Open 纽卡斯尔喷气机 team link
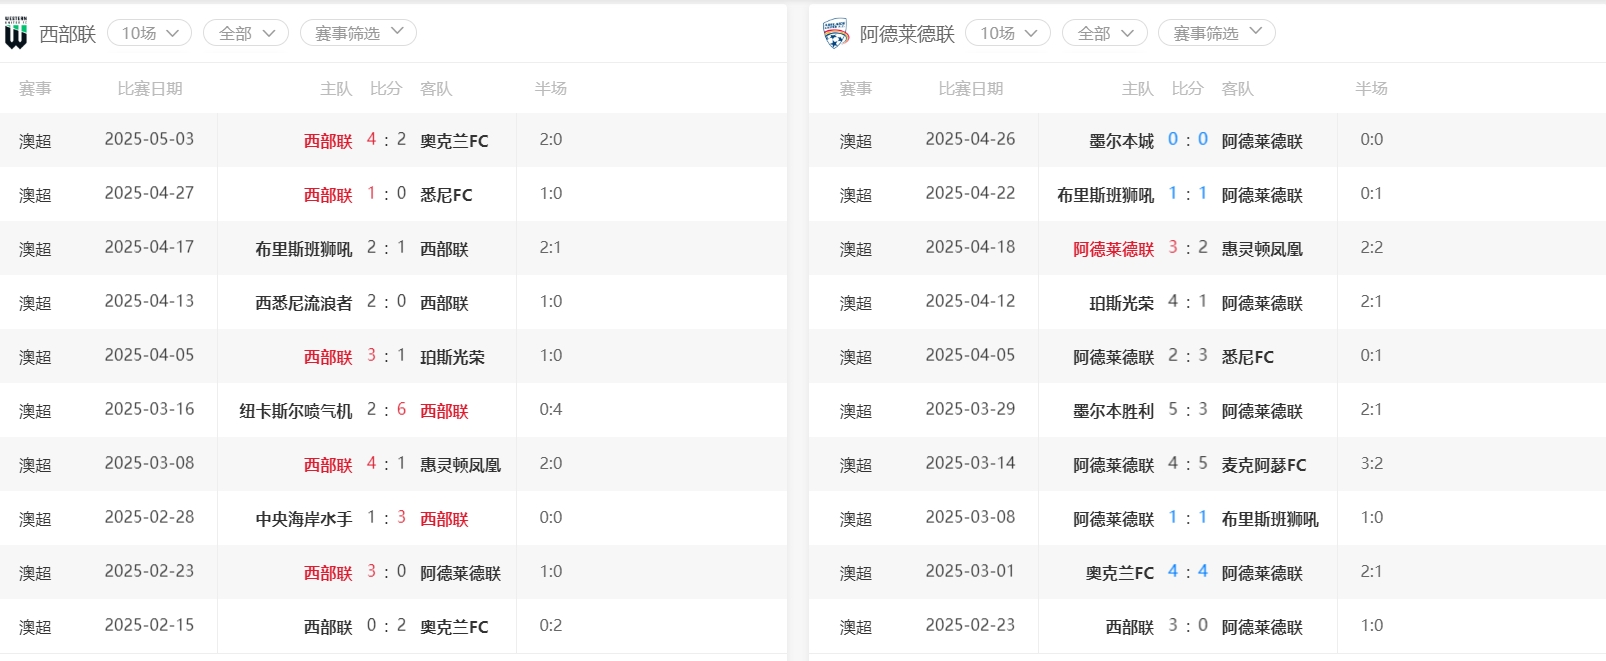Viewport: 1606px width, 661px height. (x=295, y=411)
